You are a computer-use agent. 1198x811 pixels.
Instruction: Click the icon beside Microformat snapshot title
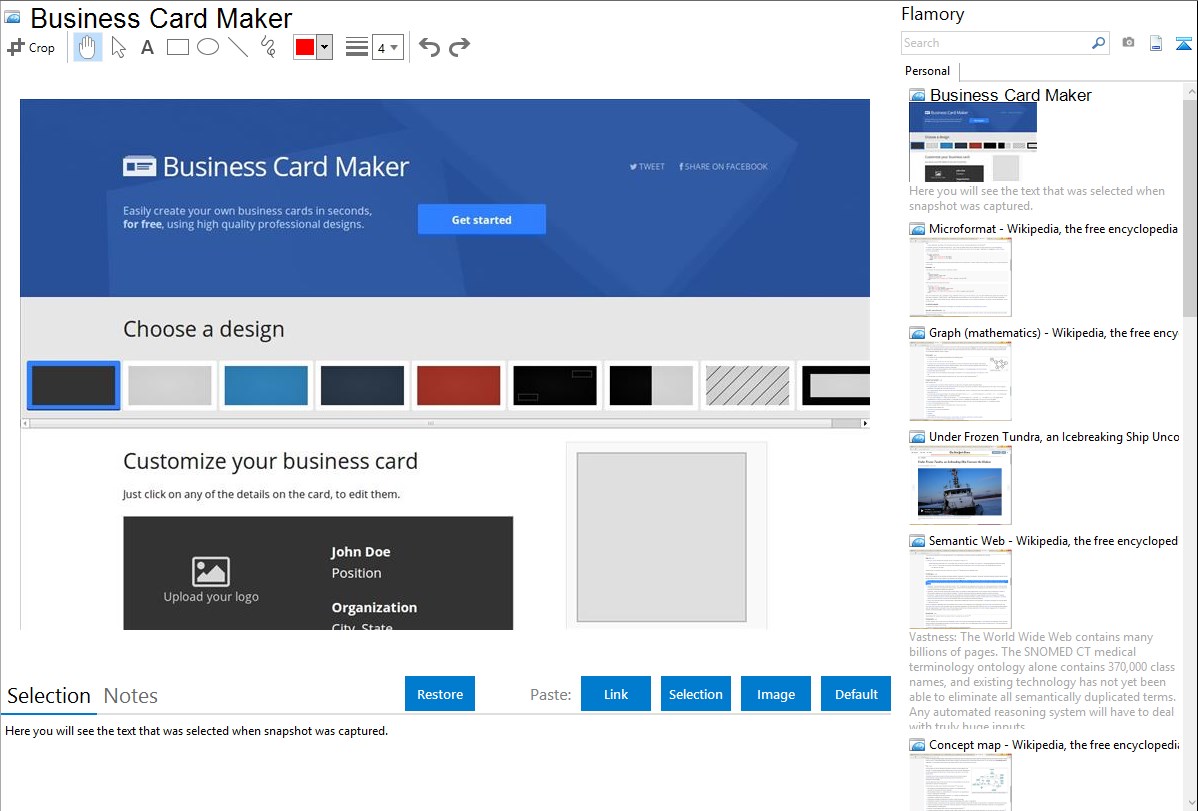pyautogui.click(x=918, y=229)
